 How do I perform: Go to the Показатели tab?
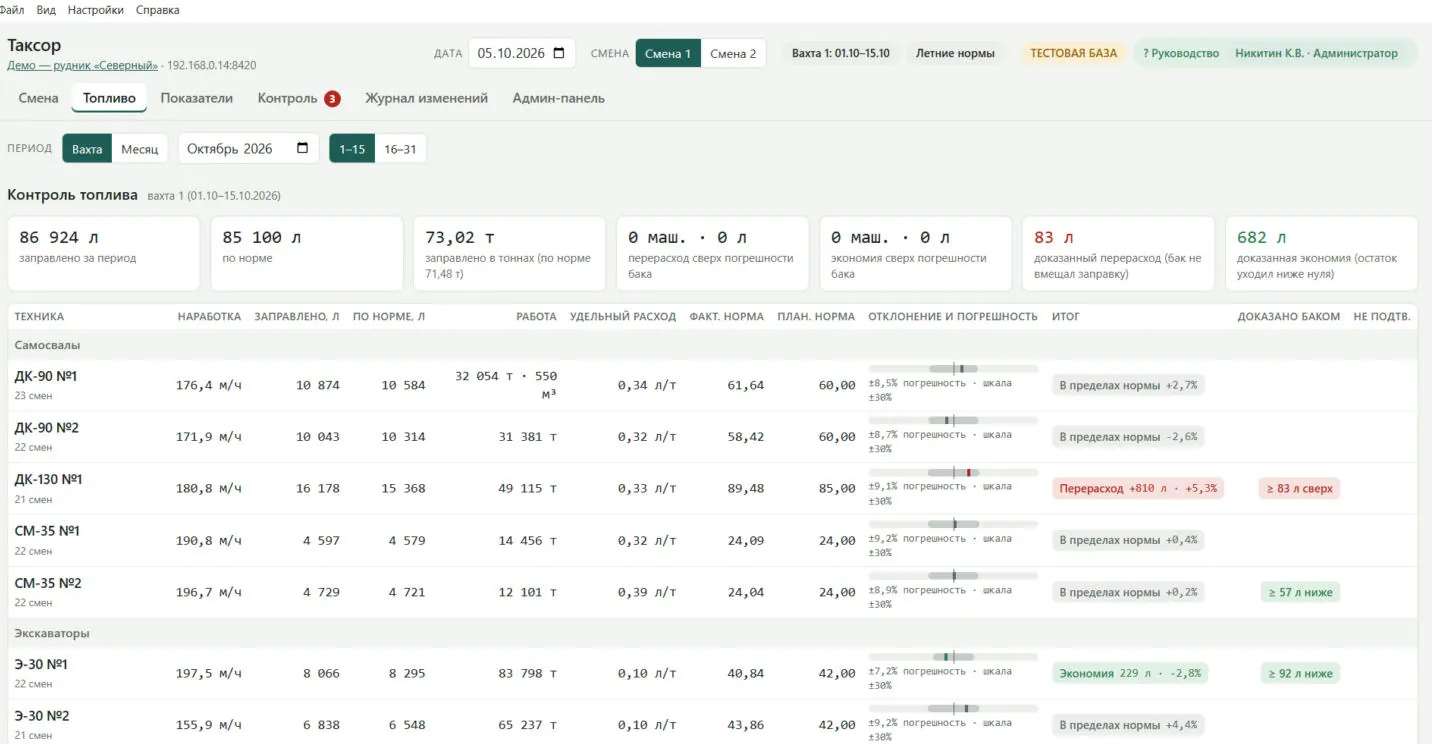tap(197, 98)
